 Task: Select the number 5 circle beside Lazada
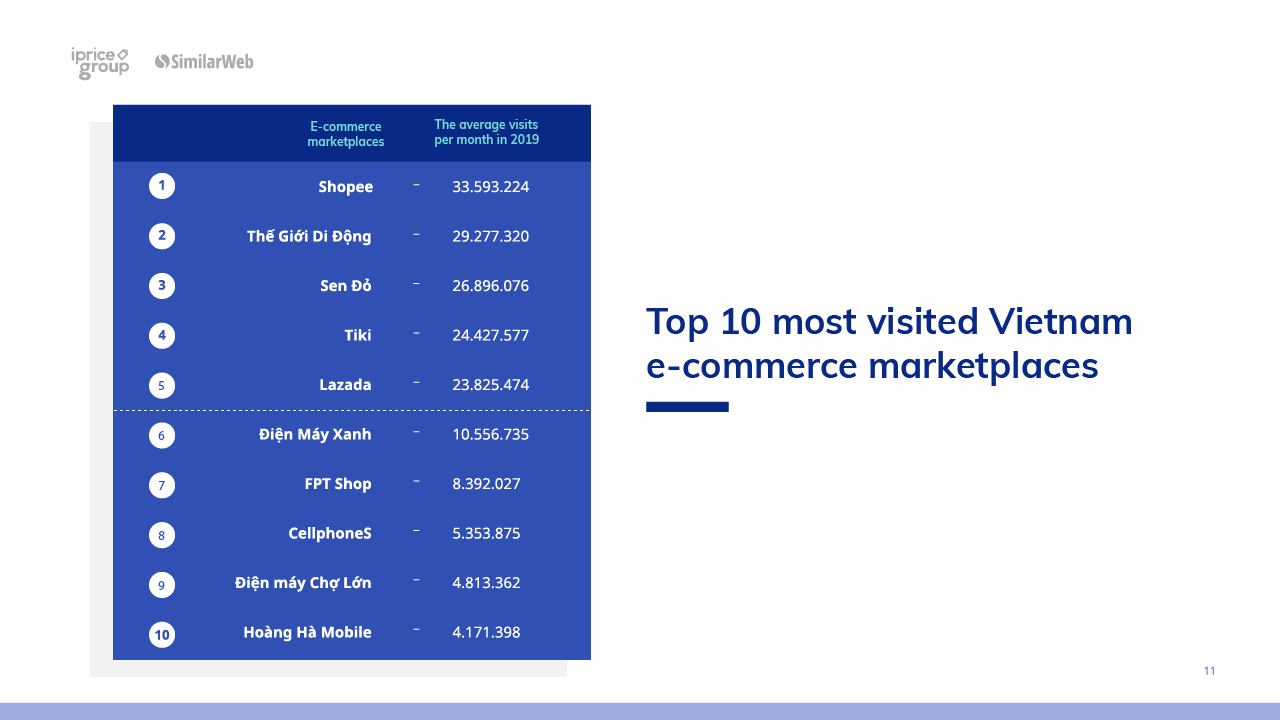[x=162, y=385]
